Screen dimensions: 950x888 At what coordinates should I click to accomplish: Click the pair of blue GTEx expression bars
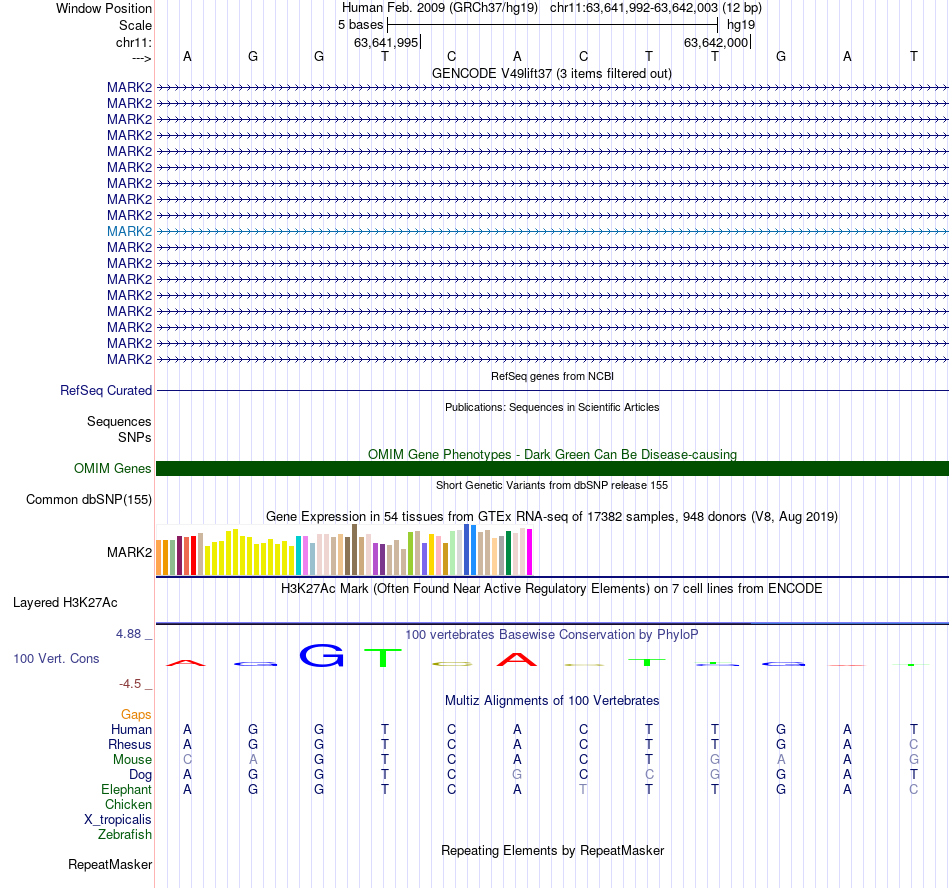[470, 549]
